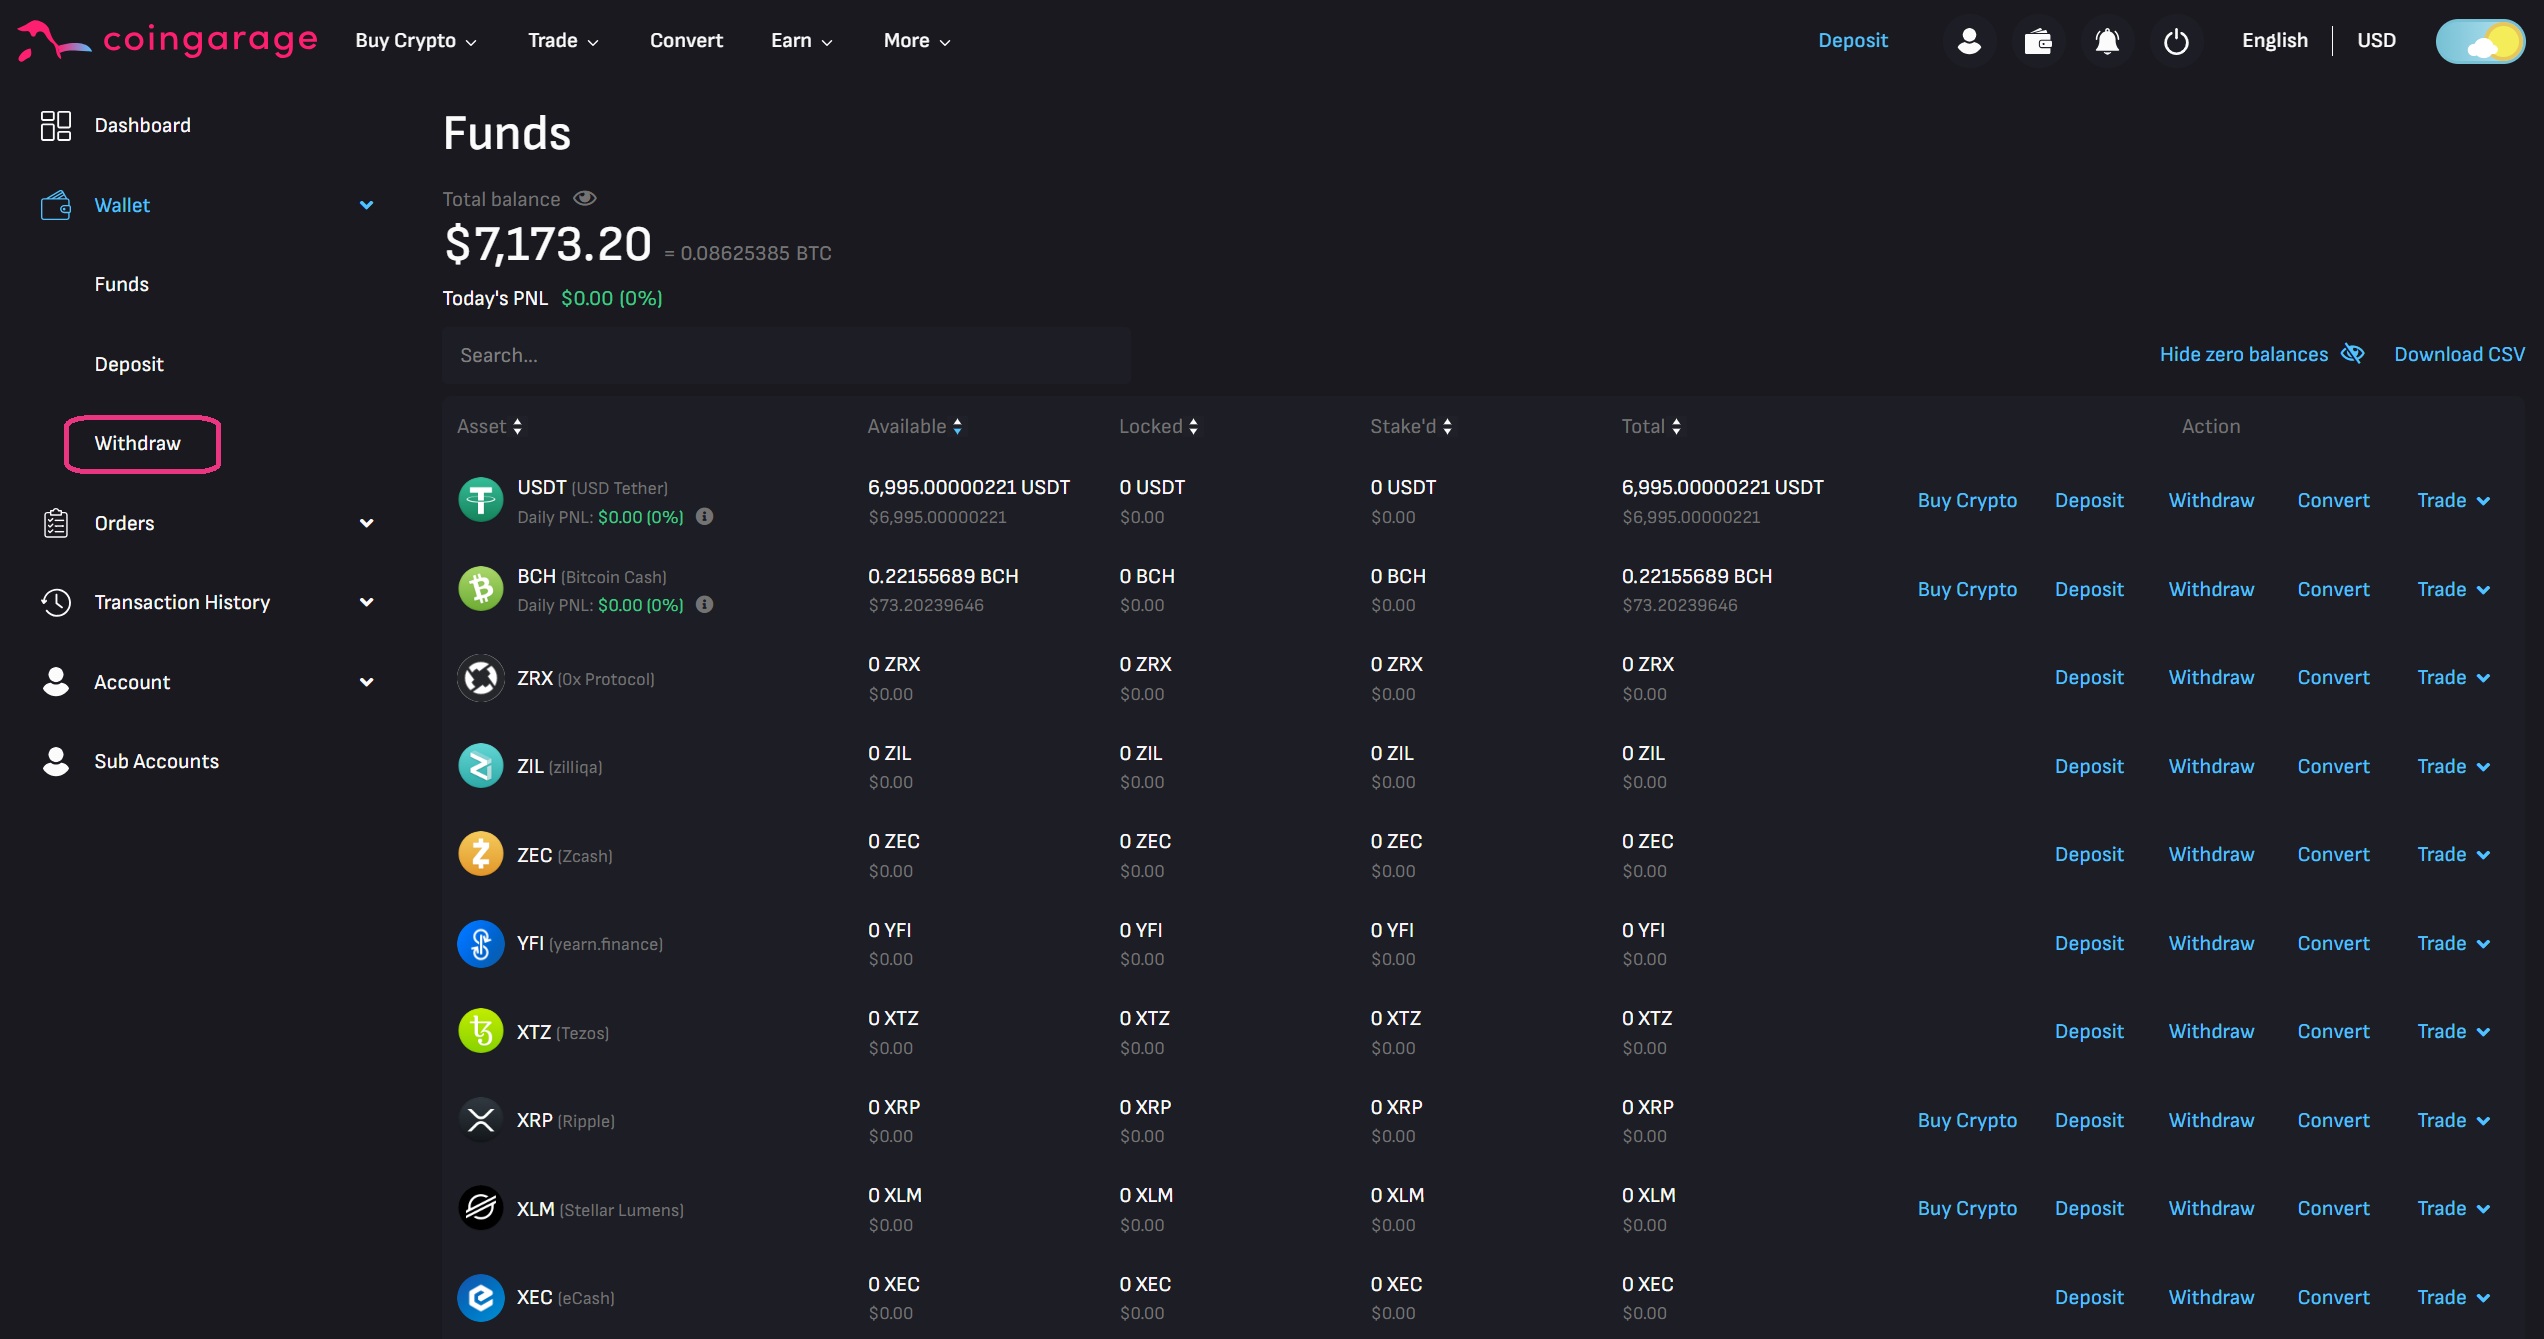Viewport: 2544px width, 1339px height.
Task: Open Buy Crypto dropdown in top navigation
Action: [x=416, y=40]
